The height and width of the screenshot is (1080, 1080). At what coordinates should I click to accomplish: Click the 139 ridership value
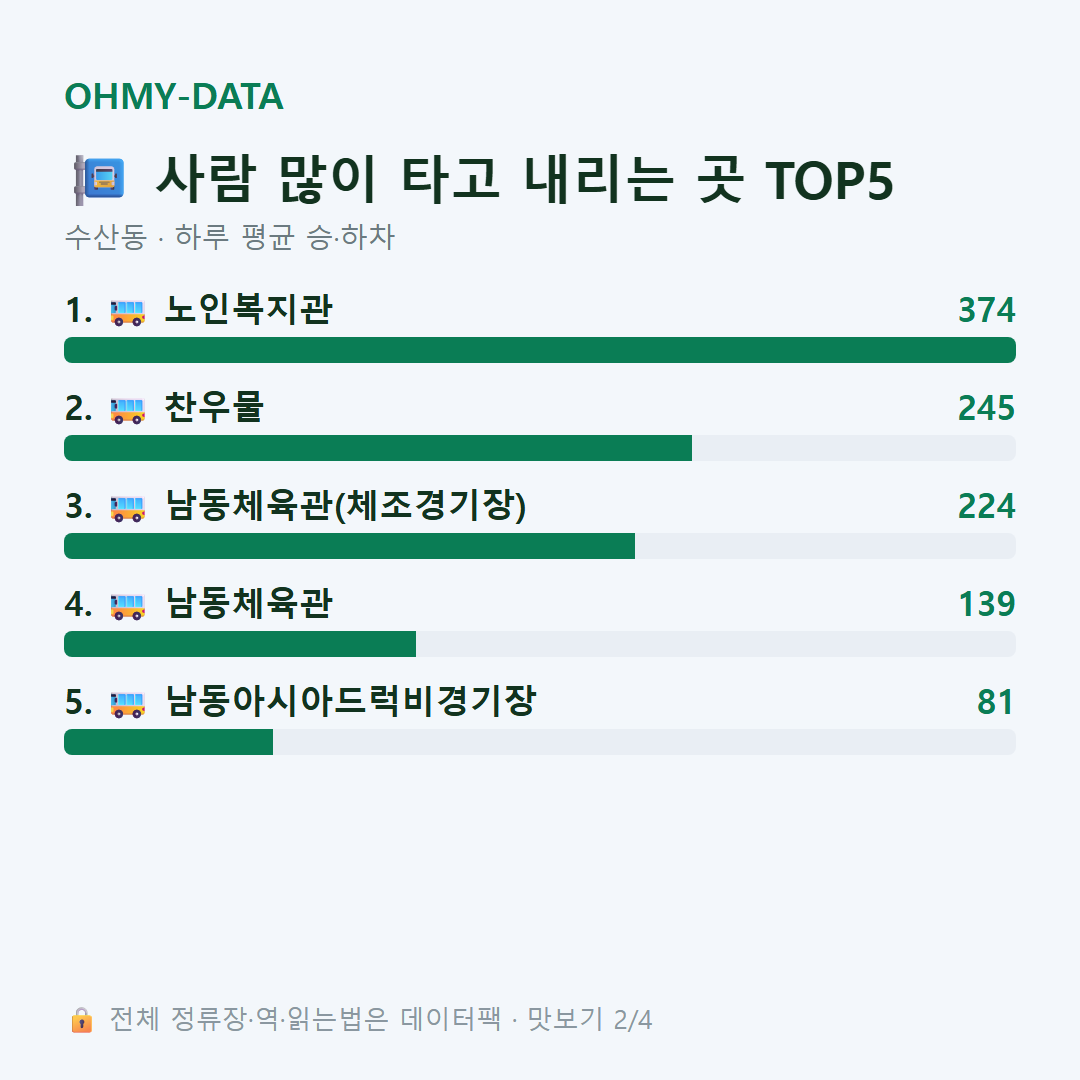[x=986, y=604]
